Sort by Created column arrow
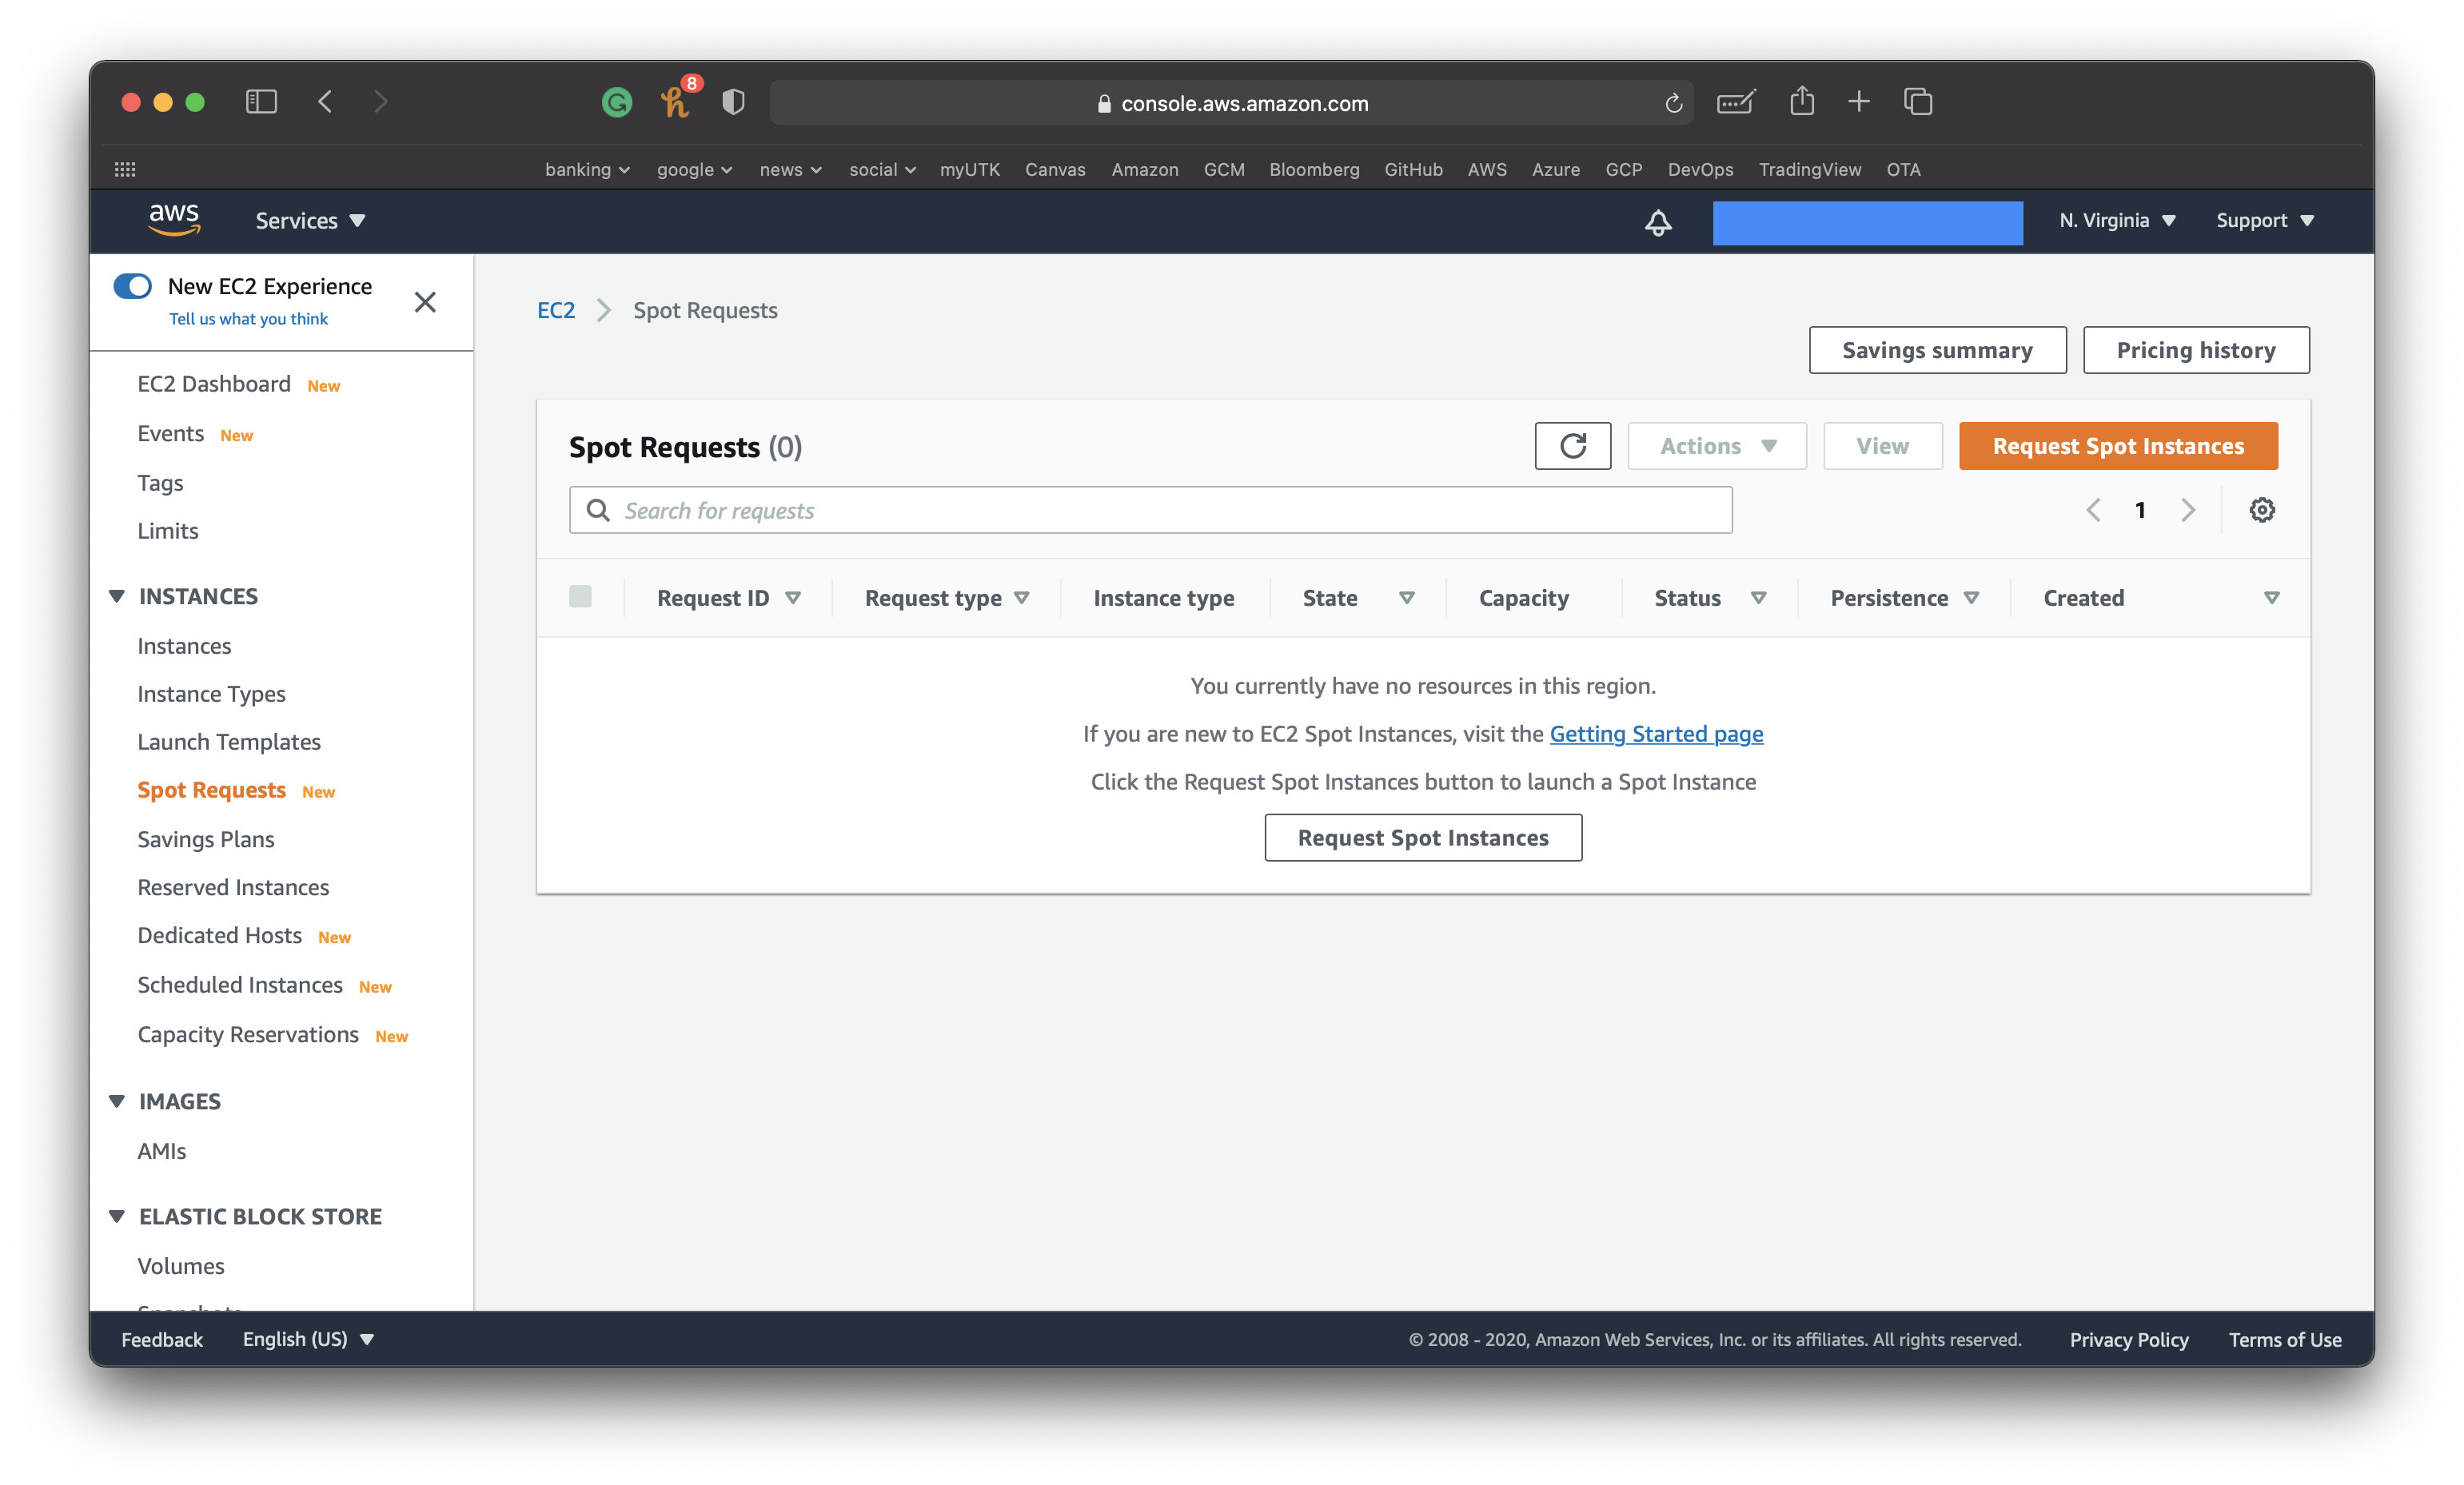 [2271, 598]
